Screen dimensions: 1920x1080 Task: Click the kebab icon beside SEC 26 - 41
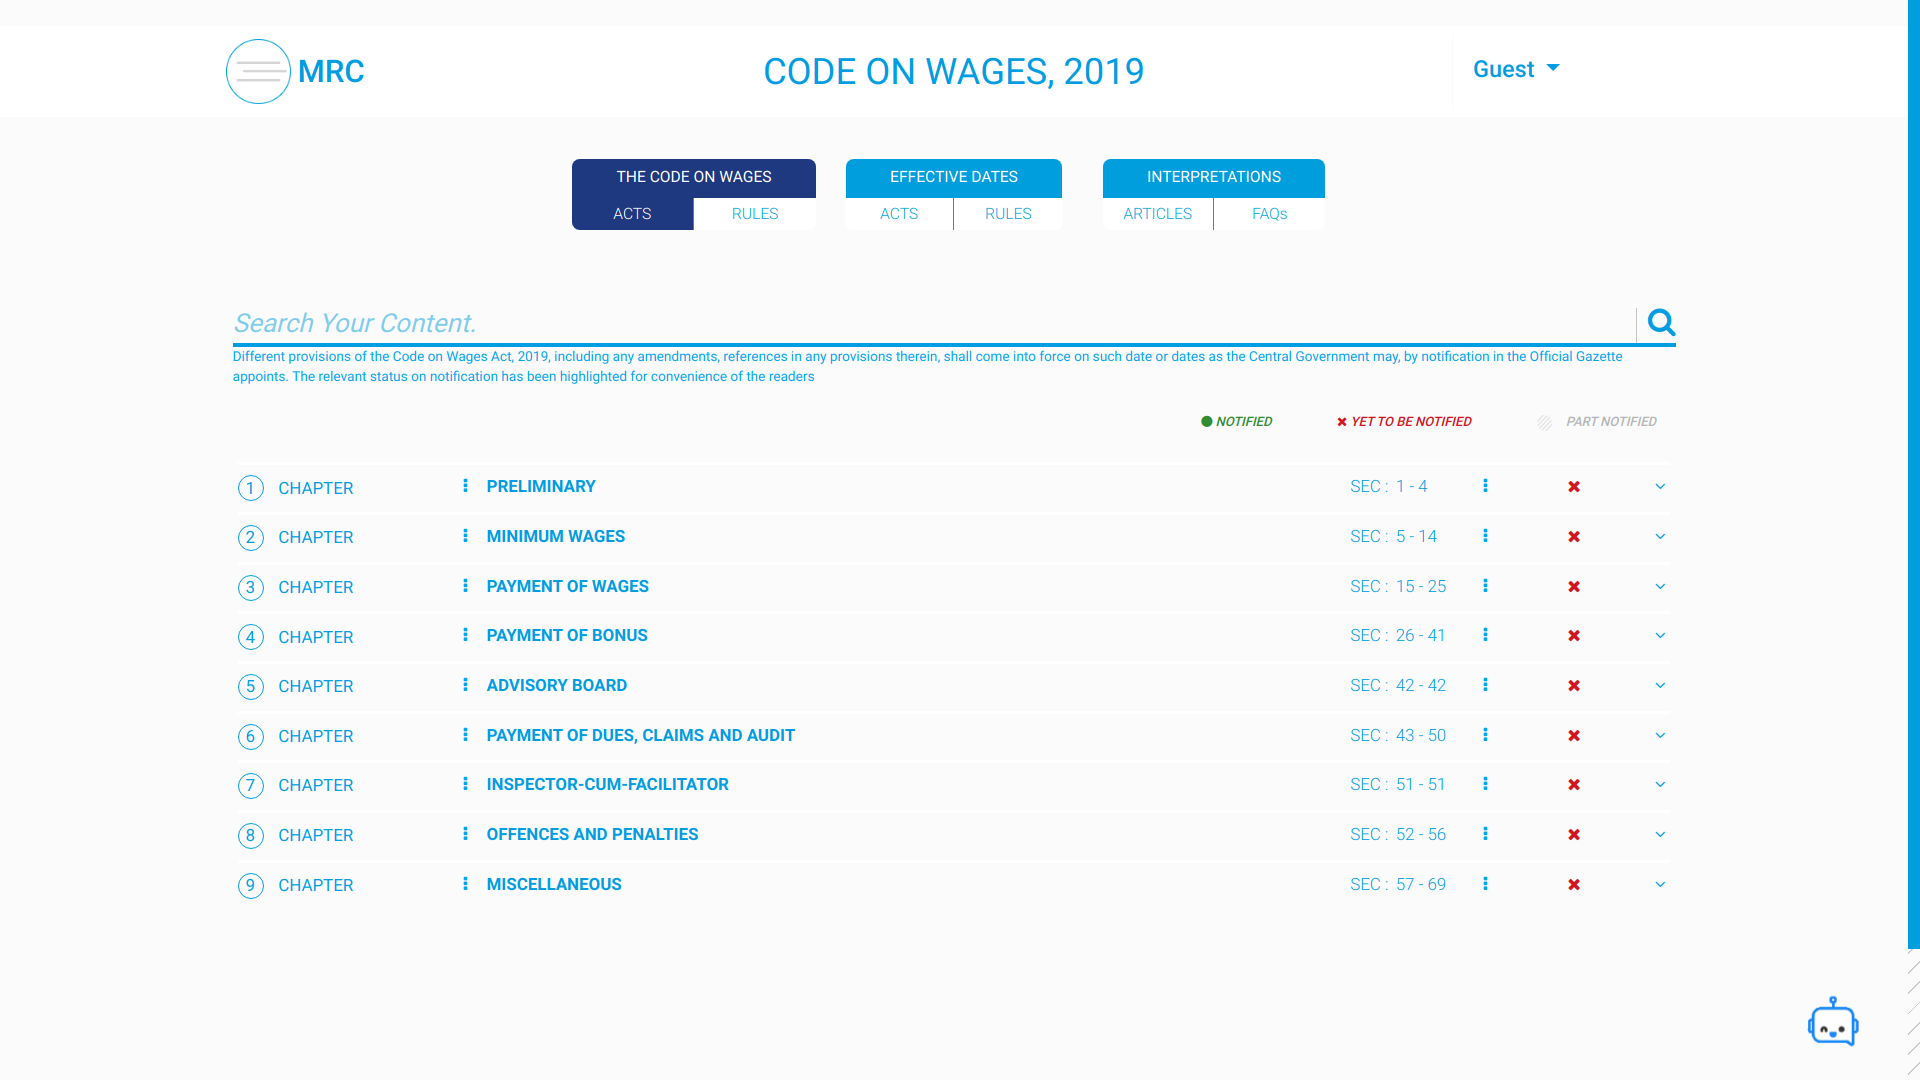[1485, 635]
